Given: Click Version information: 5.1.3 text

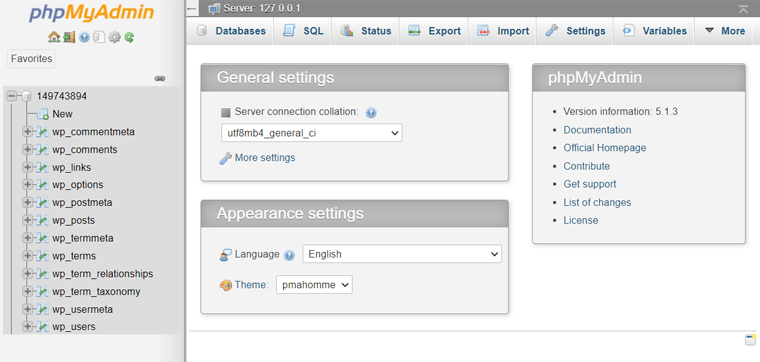Looking at the screenshot, I should pos(620,112).
